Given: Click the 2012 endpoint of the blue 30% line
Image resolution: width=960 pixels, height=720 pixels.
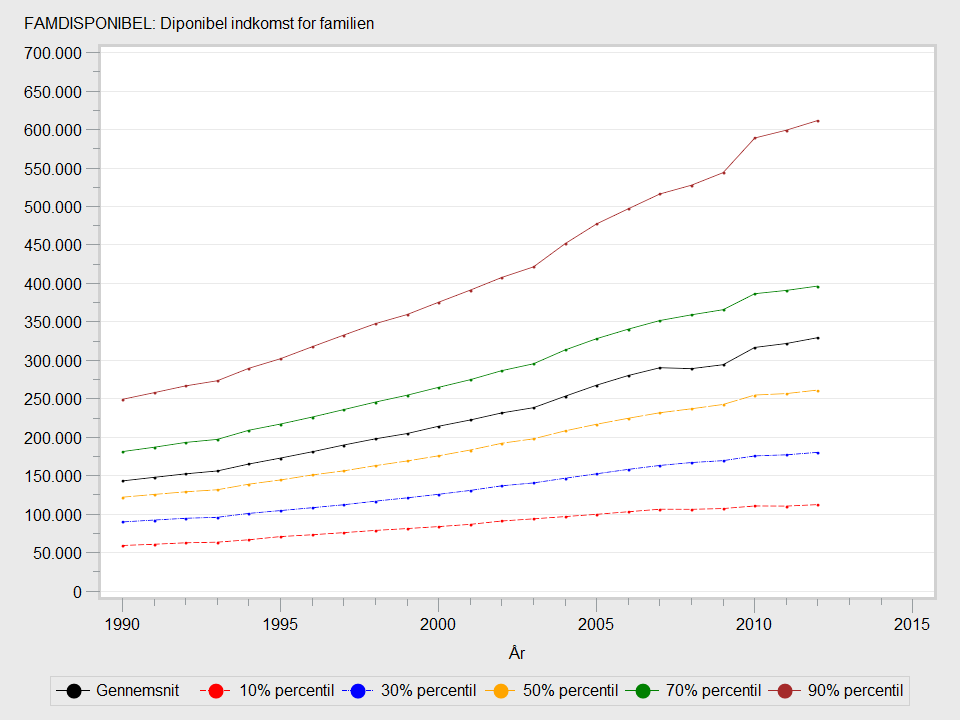Looking at the screenshot, I should pyautogui.click(x=818, y=453).
